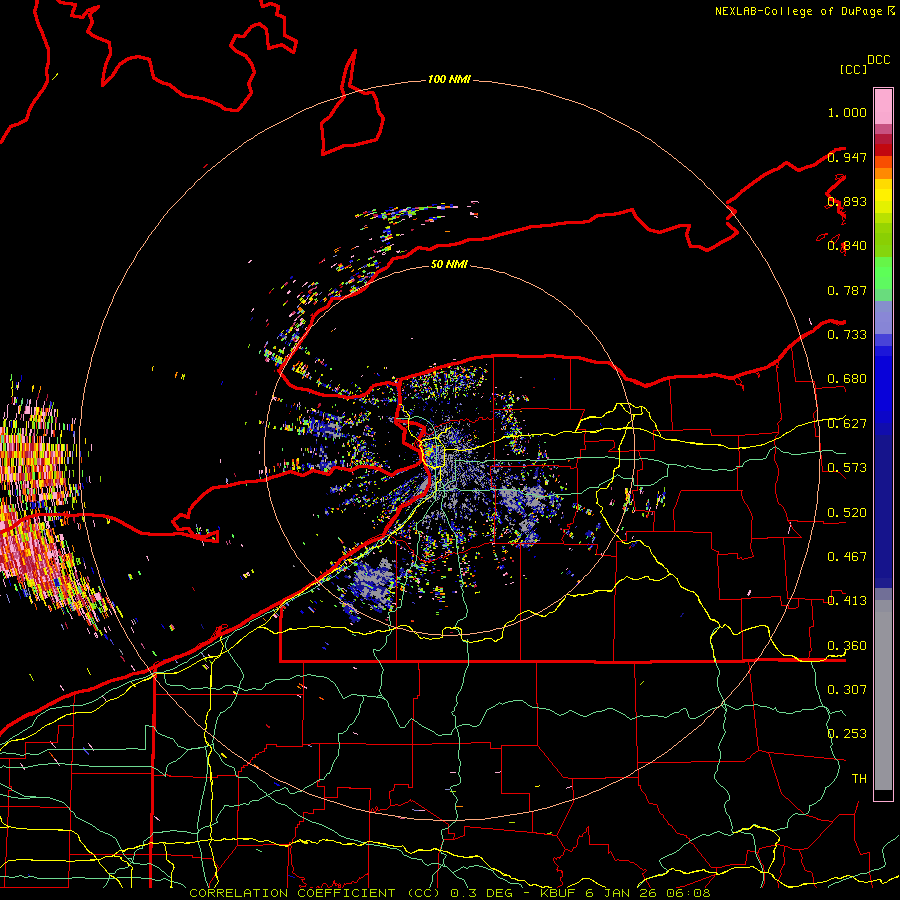Image resolution: width=900 pixels, height=900 pixels.
Task: Select the 0.360 legend value
Action: [x=847, y=646]
